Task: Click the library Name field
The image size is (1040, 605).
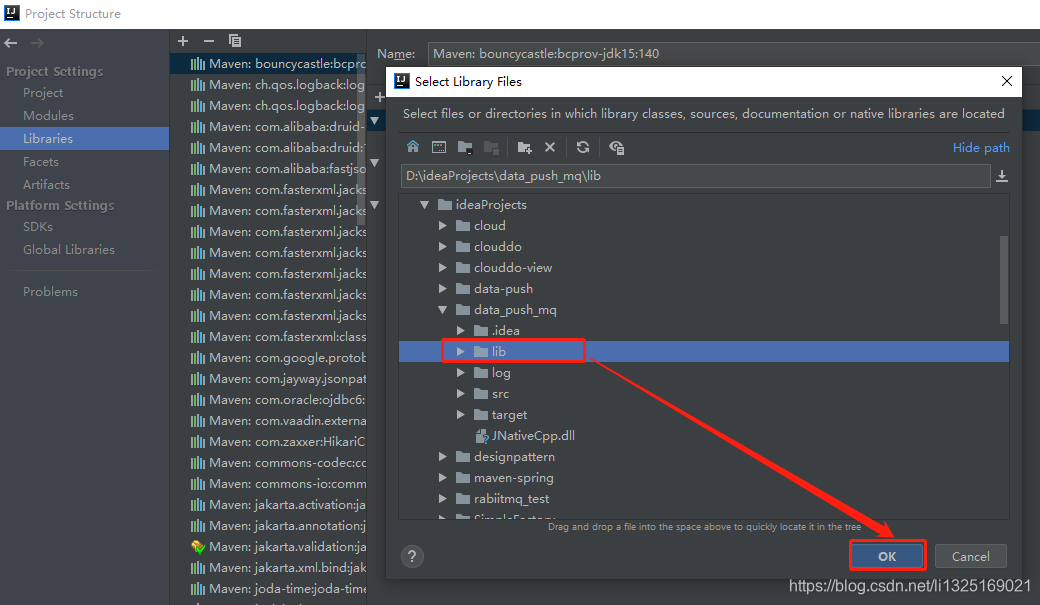Action: [735, 54]
